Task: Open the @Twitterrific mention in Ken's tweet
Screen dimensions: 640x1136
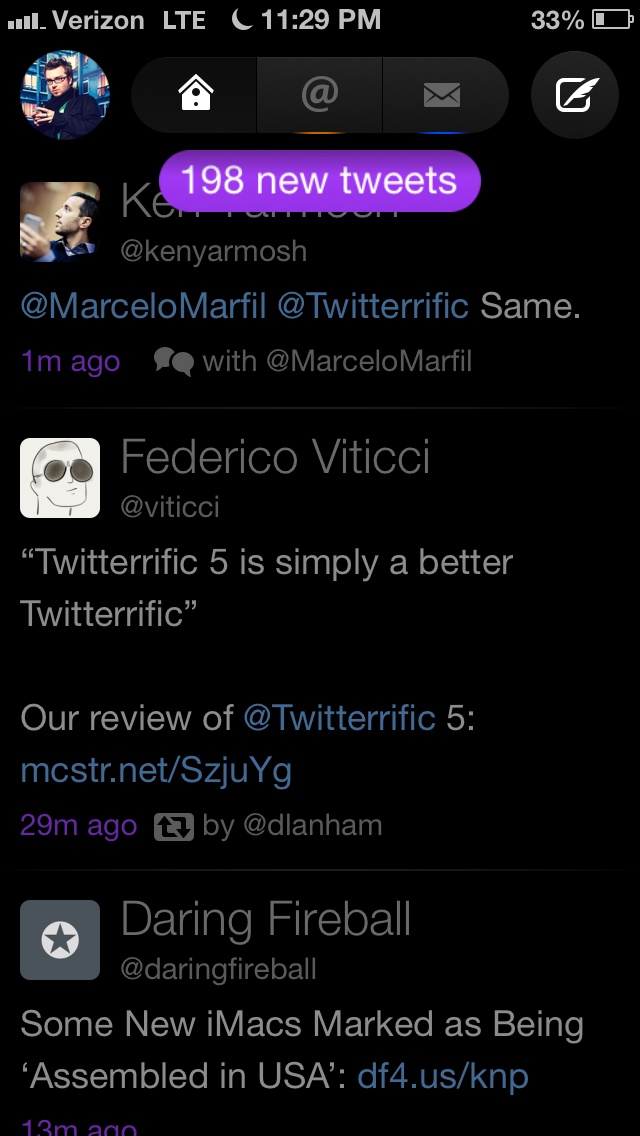Action: [x=373, y=306]
